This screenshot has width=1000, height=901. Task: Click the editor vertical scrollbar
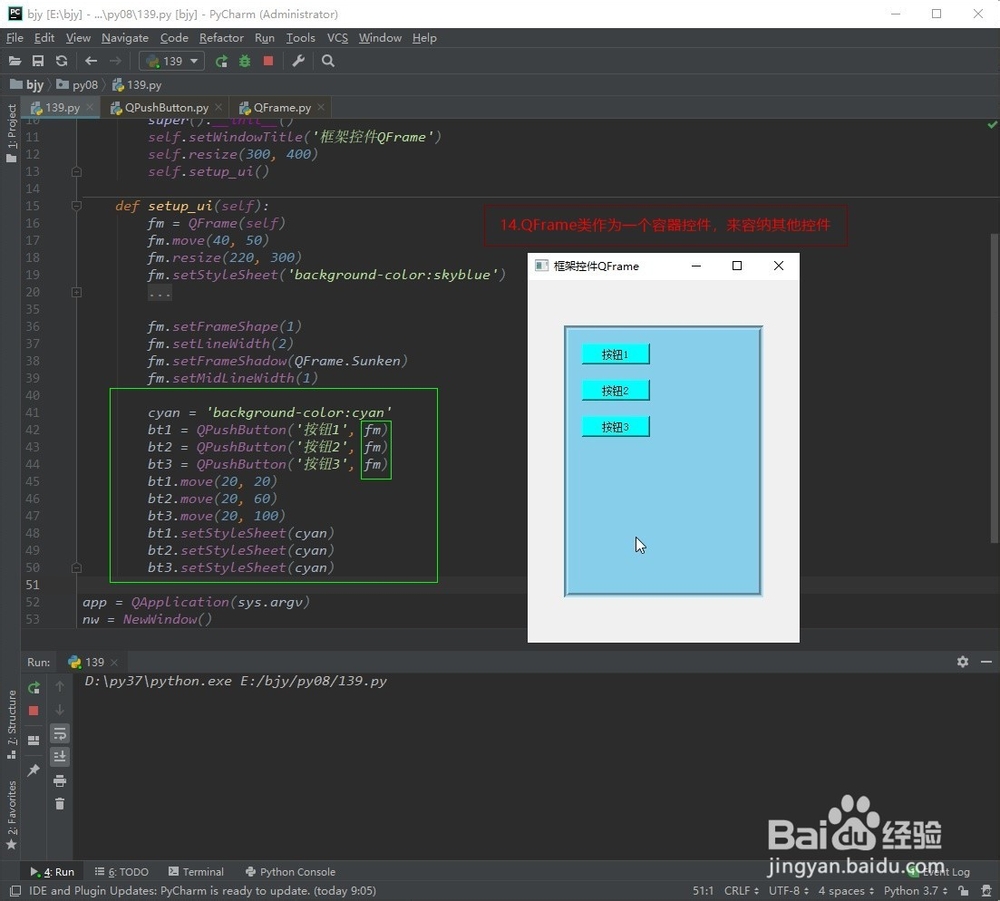click(x=994, y=388)
